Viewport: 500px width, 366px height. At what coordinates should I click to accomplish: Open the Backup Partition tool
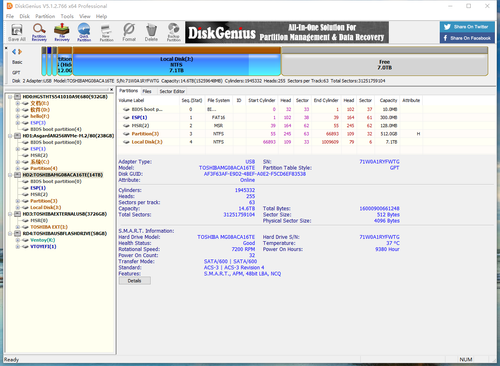pyautogui.click(x=173, y=33)
